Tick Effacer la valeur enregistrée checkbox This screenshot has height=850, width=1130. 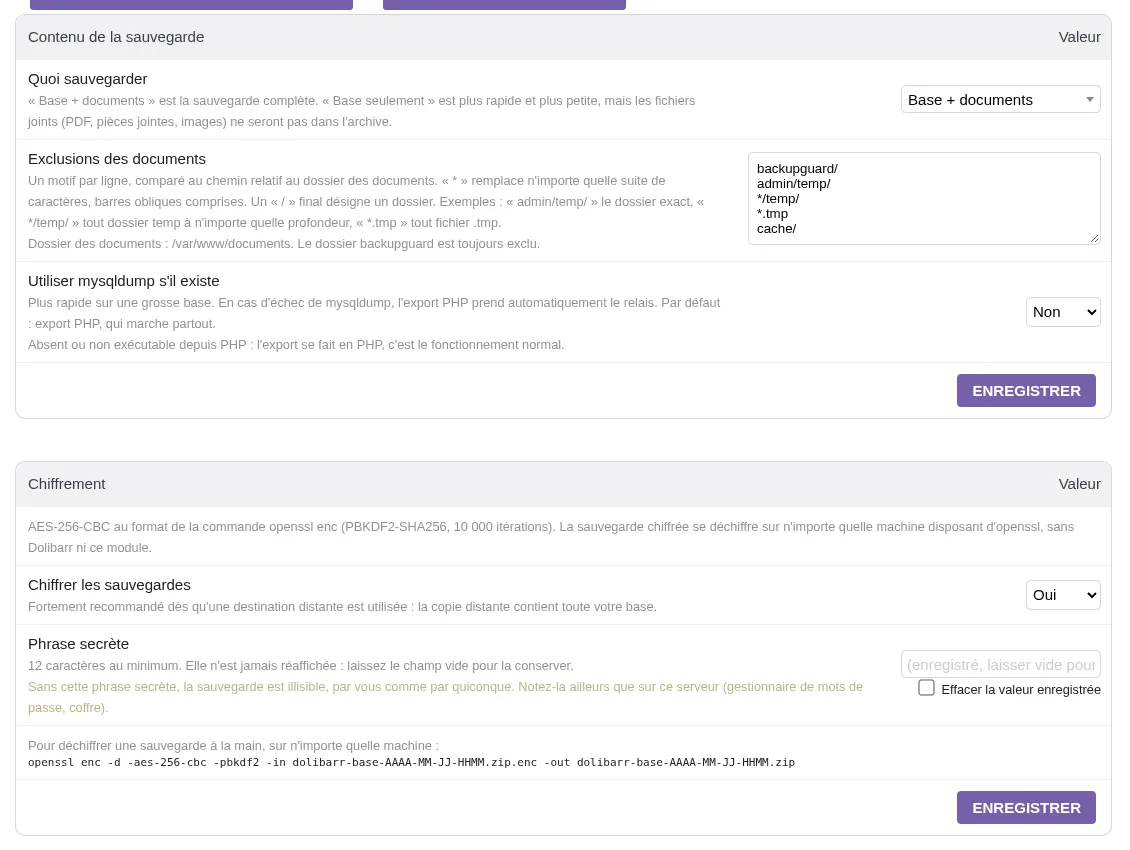tap(927, 688)
